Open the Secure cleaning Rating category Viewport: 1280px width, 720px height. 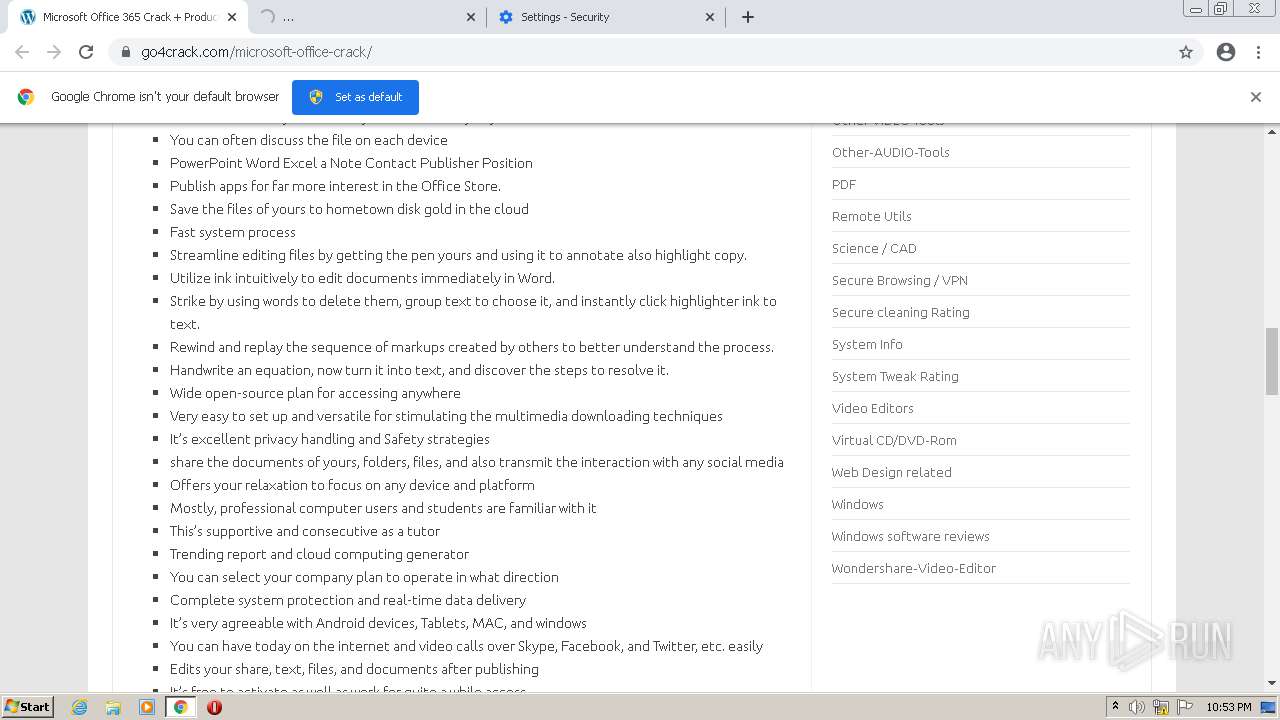tap(901, 312)
